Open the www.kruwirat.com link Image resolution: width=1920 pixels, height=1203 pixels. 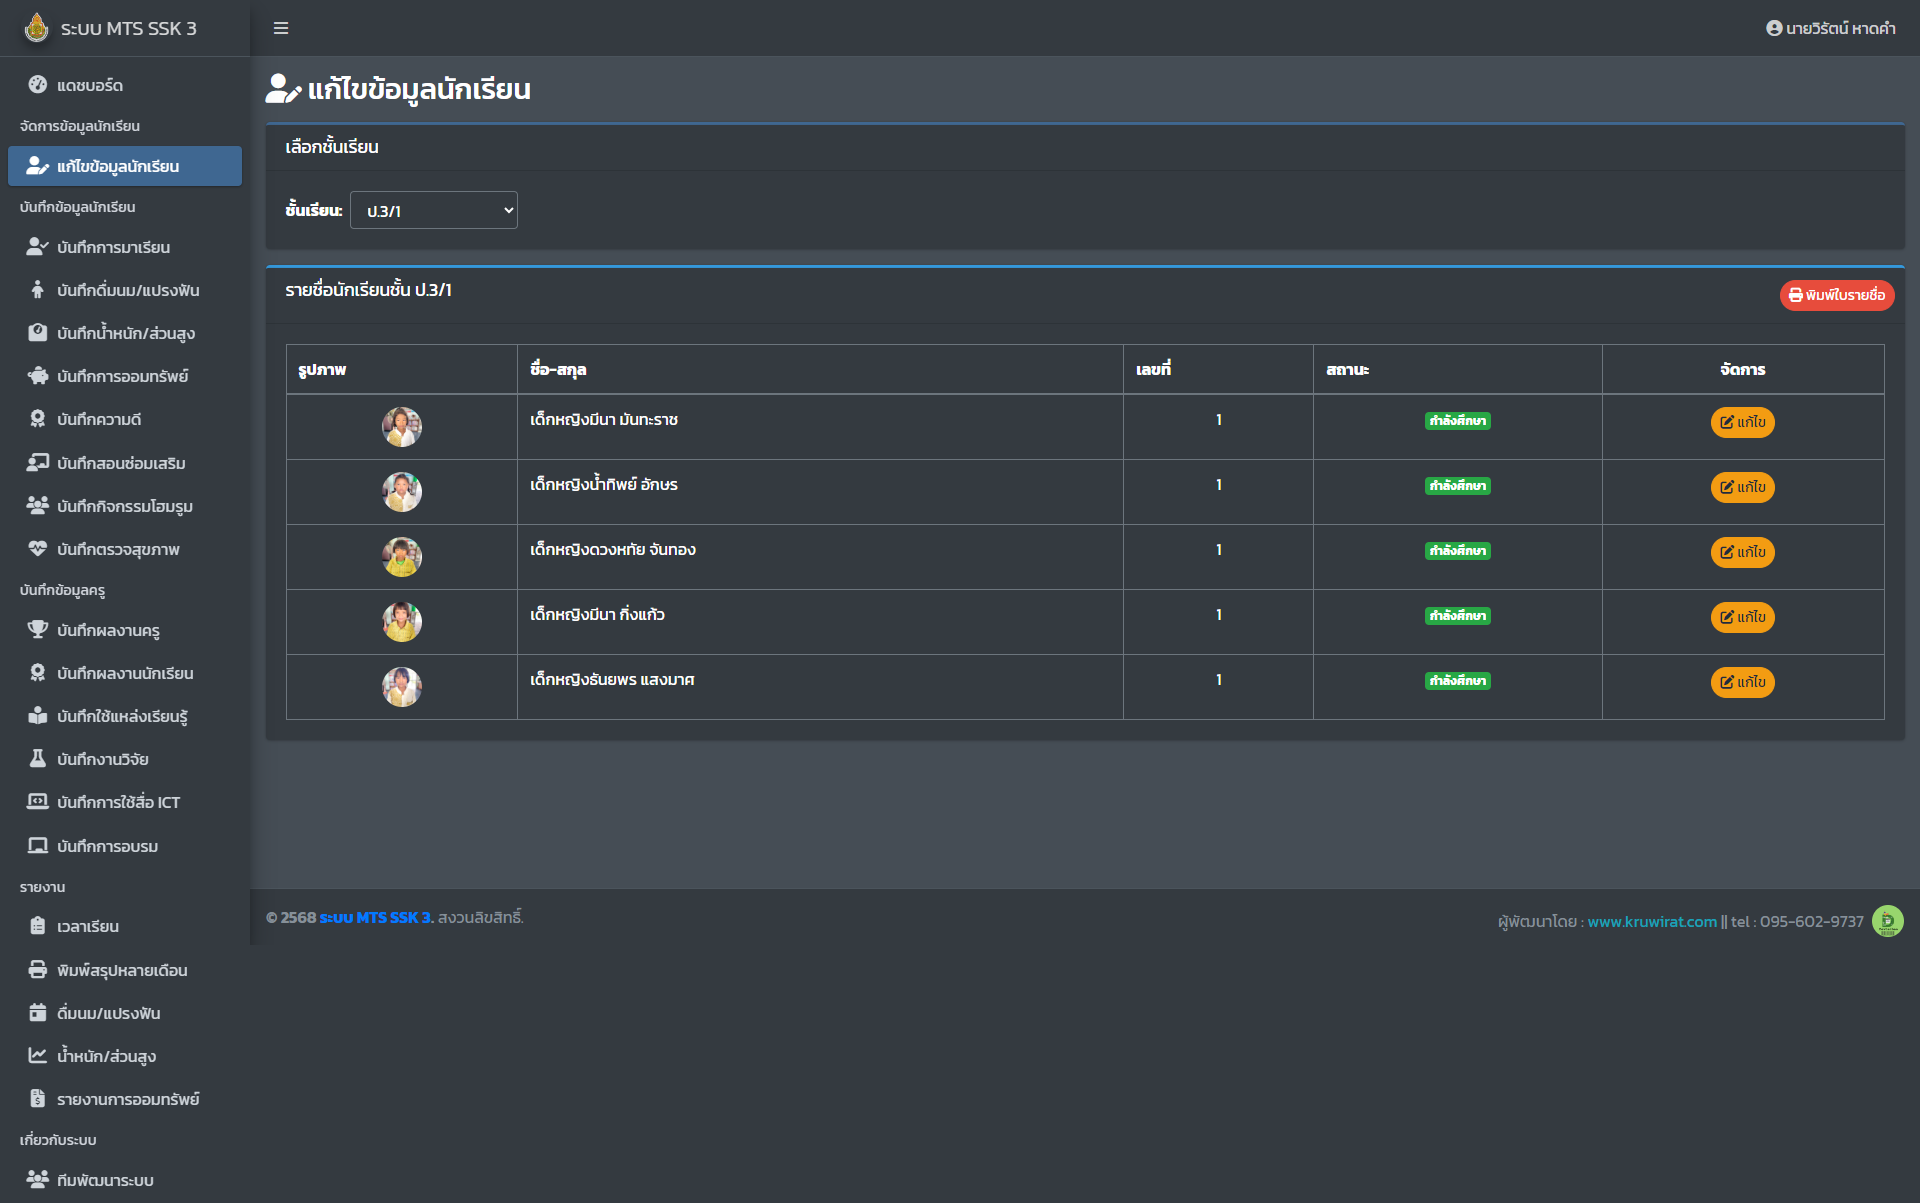(1651, 921)
